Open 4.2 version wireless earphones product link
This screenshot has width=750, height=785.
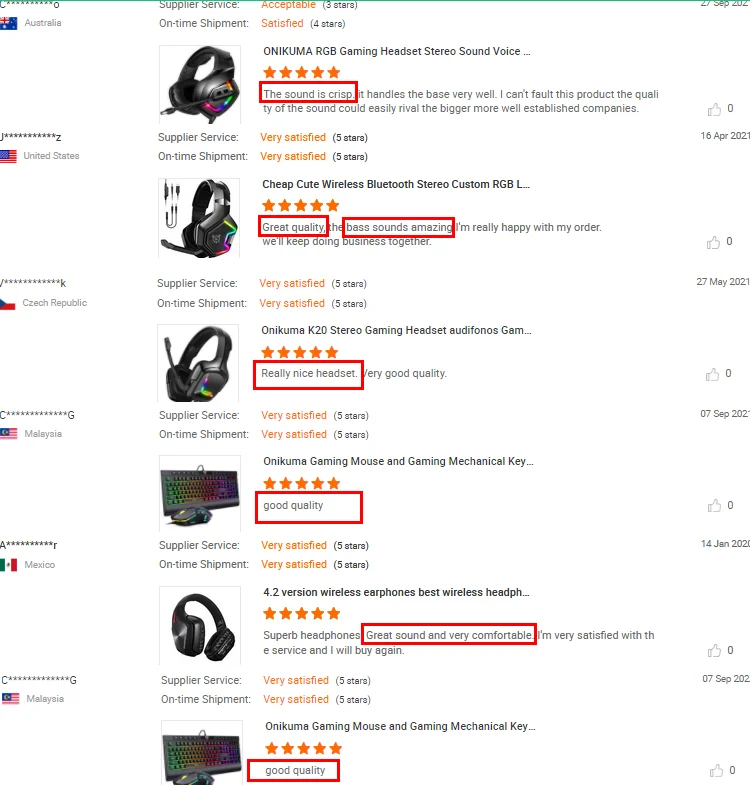click(x=396, y=592)
